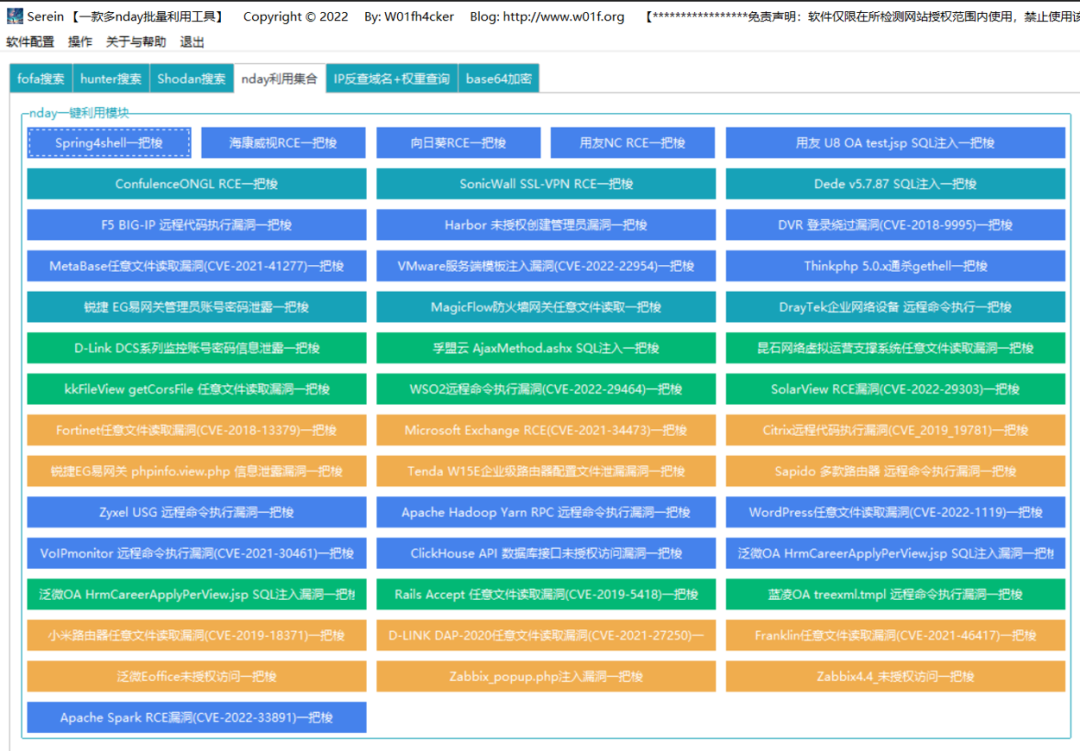1080x751 pixels.
Task: Click Tenda W15E企业级路由器配置文件泄漏 button
Action: (546, 471)
